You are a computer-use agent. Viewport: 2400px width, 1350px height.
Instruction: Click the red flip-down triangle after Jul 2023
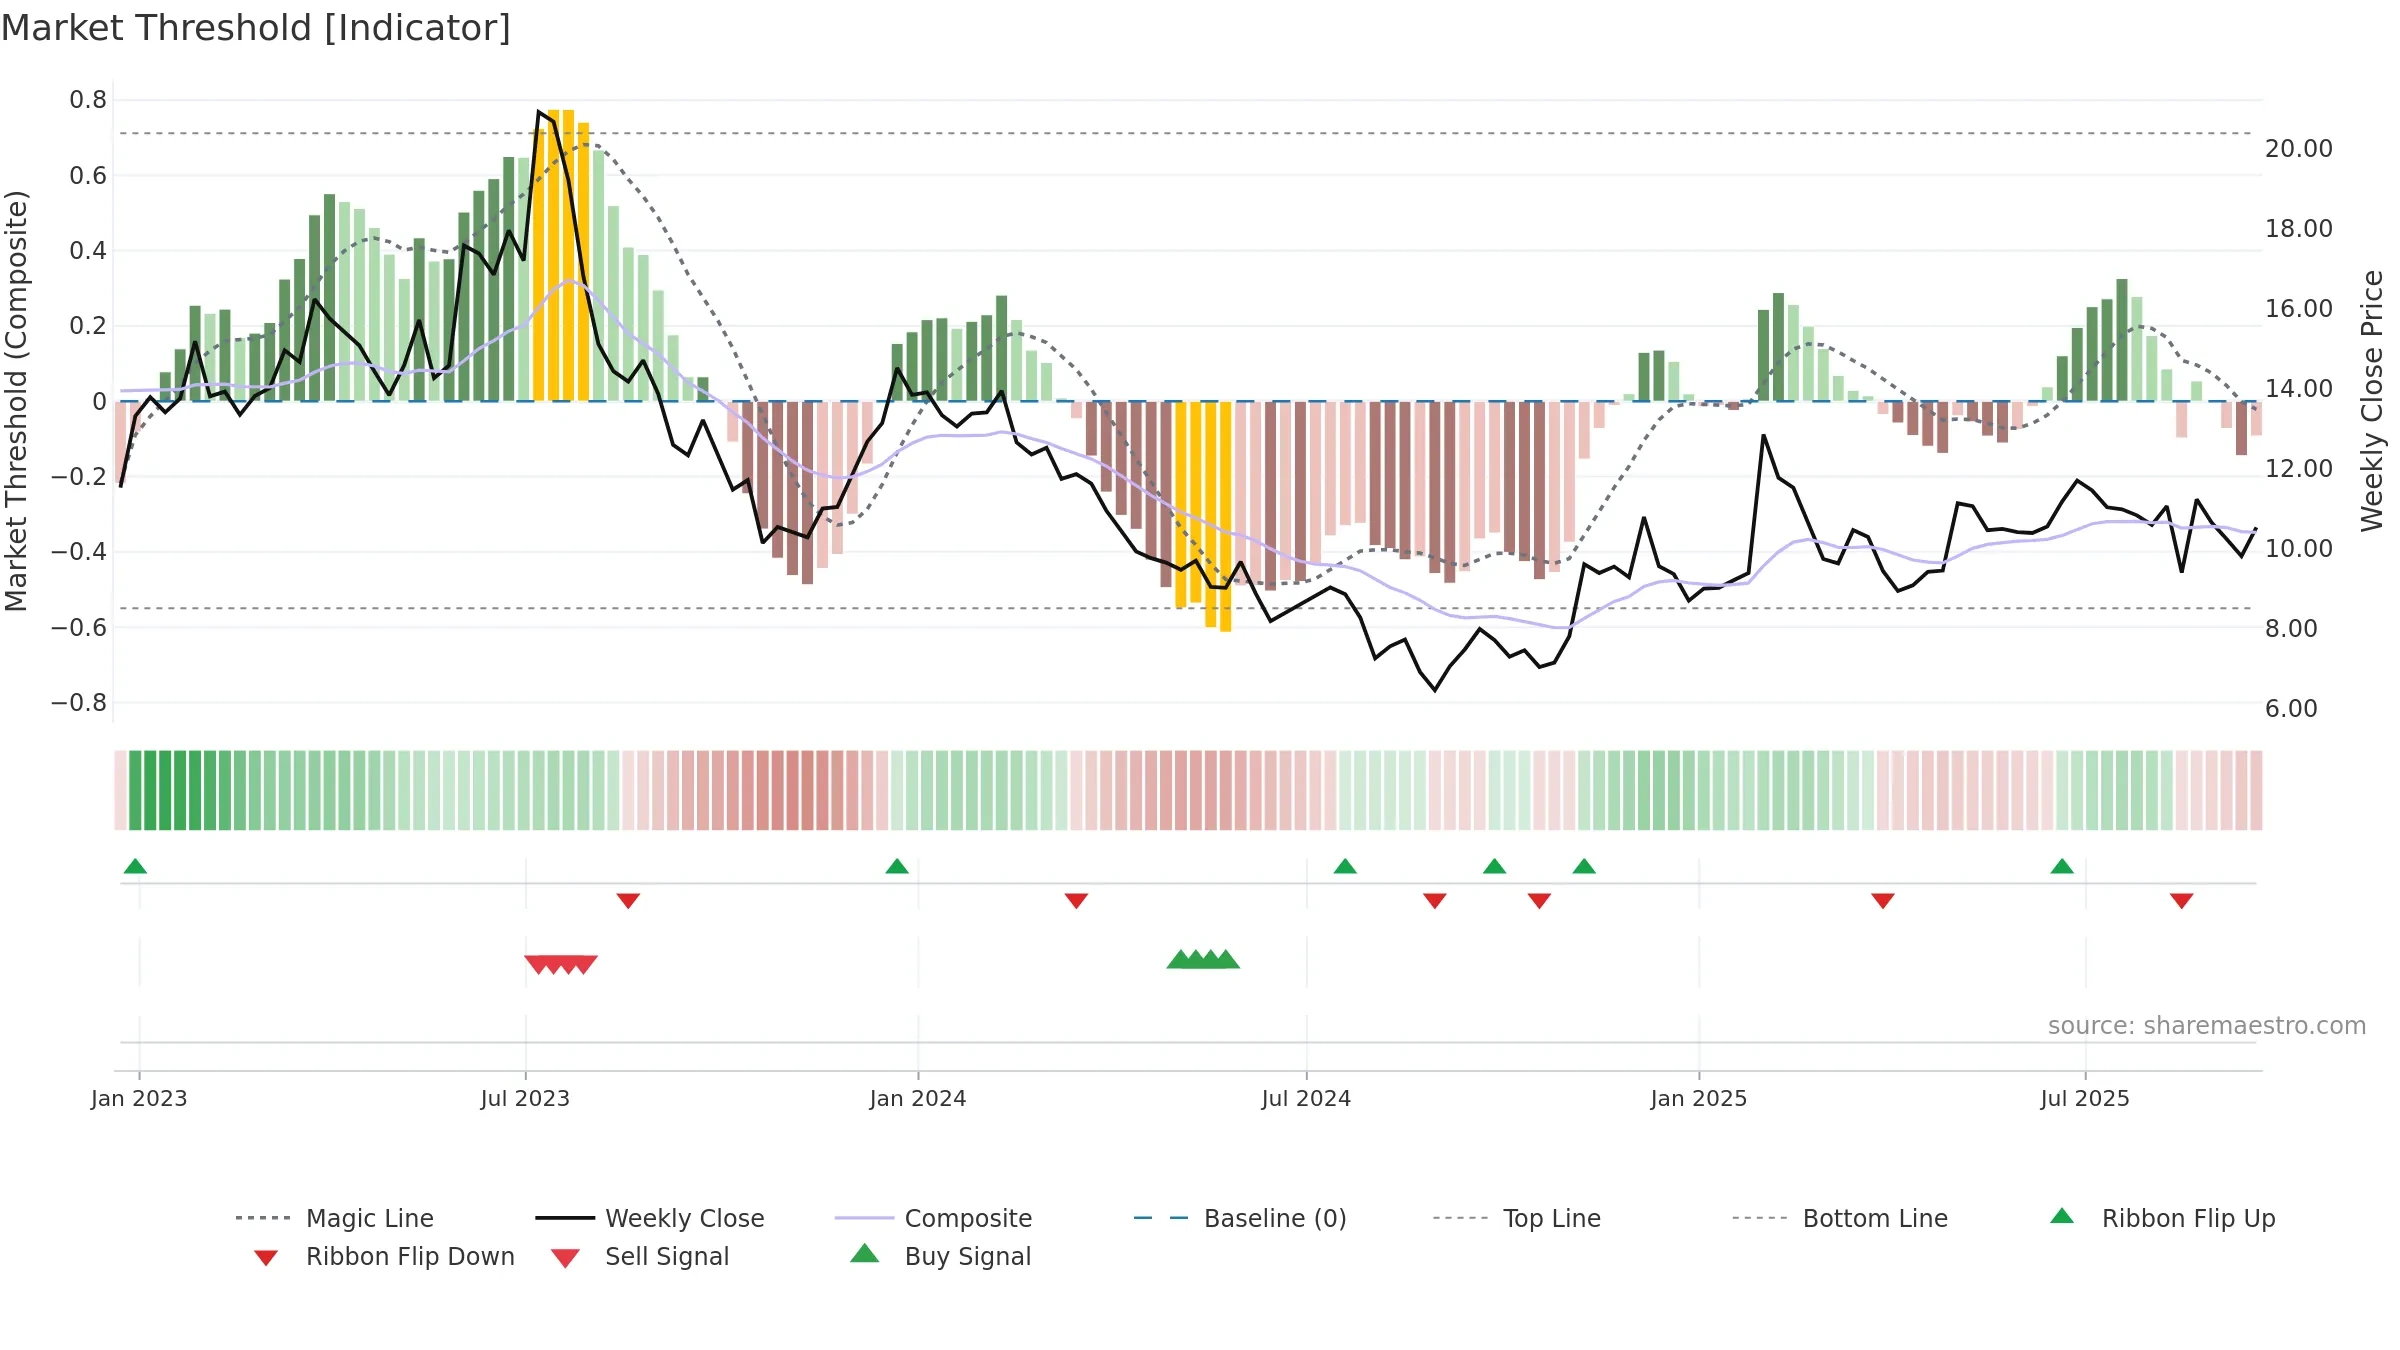tap(628, 901)
